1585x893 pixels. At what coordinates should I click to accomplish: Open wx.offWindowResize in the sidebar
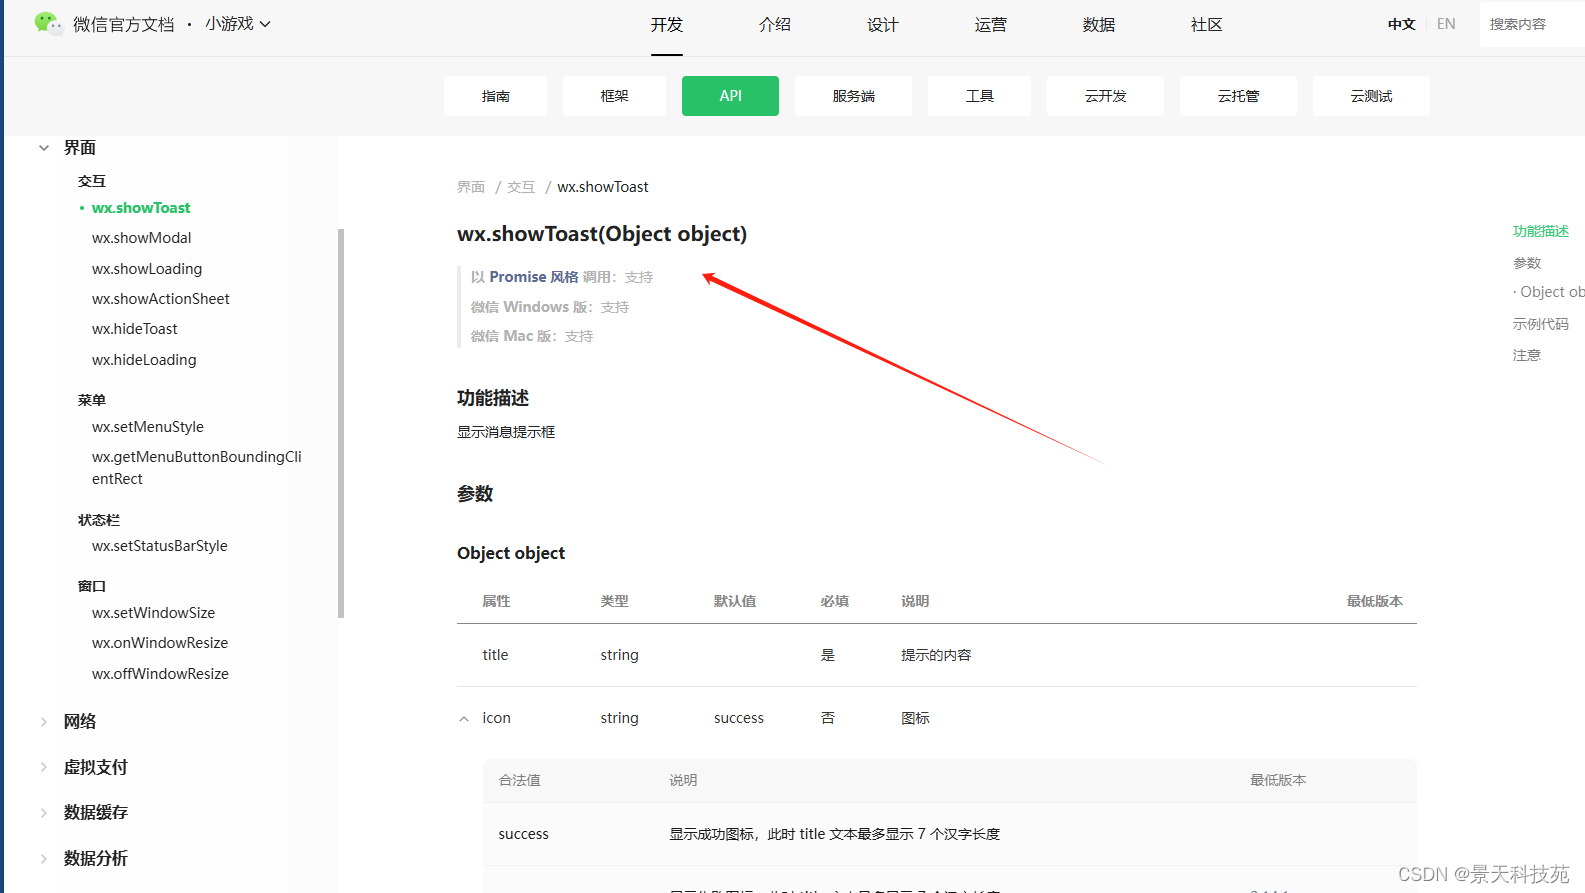coord(160,674)
